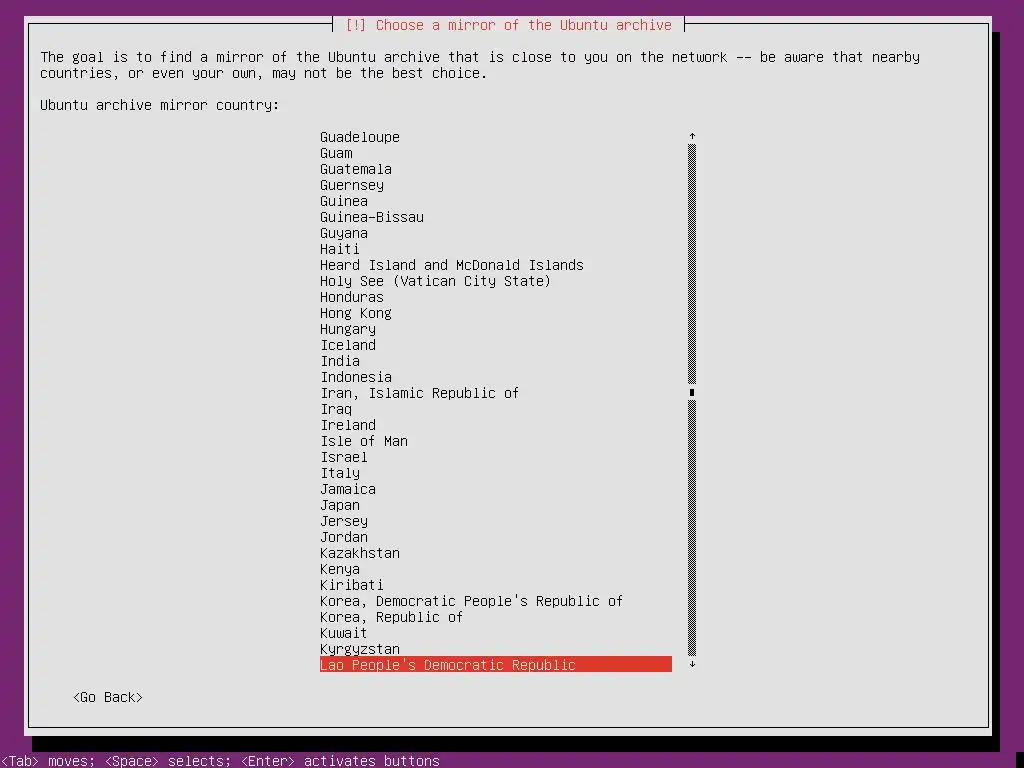1024x768 pixels.
Task: Choose Jordan in the list
Action: (x=344, y=537)
